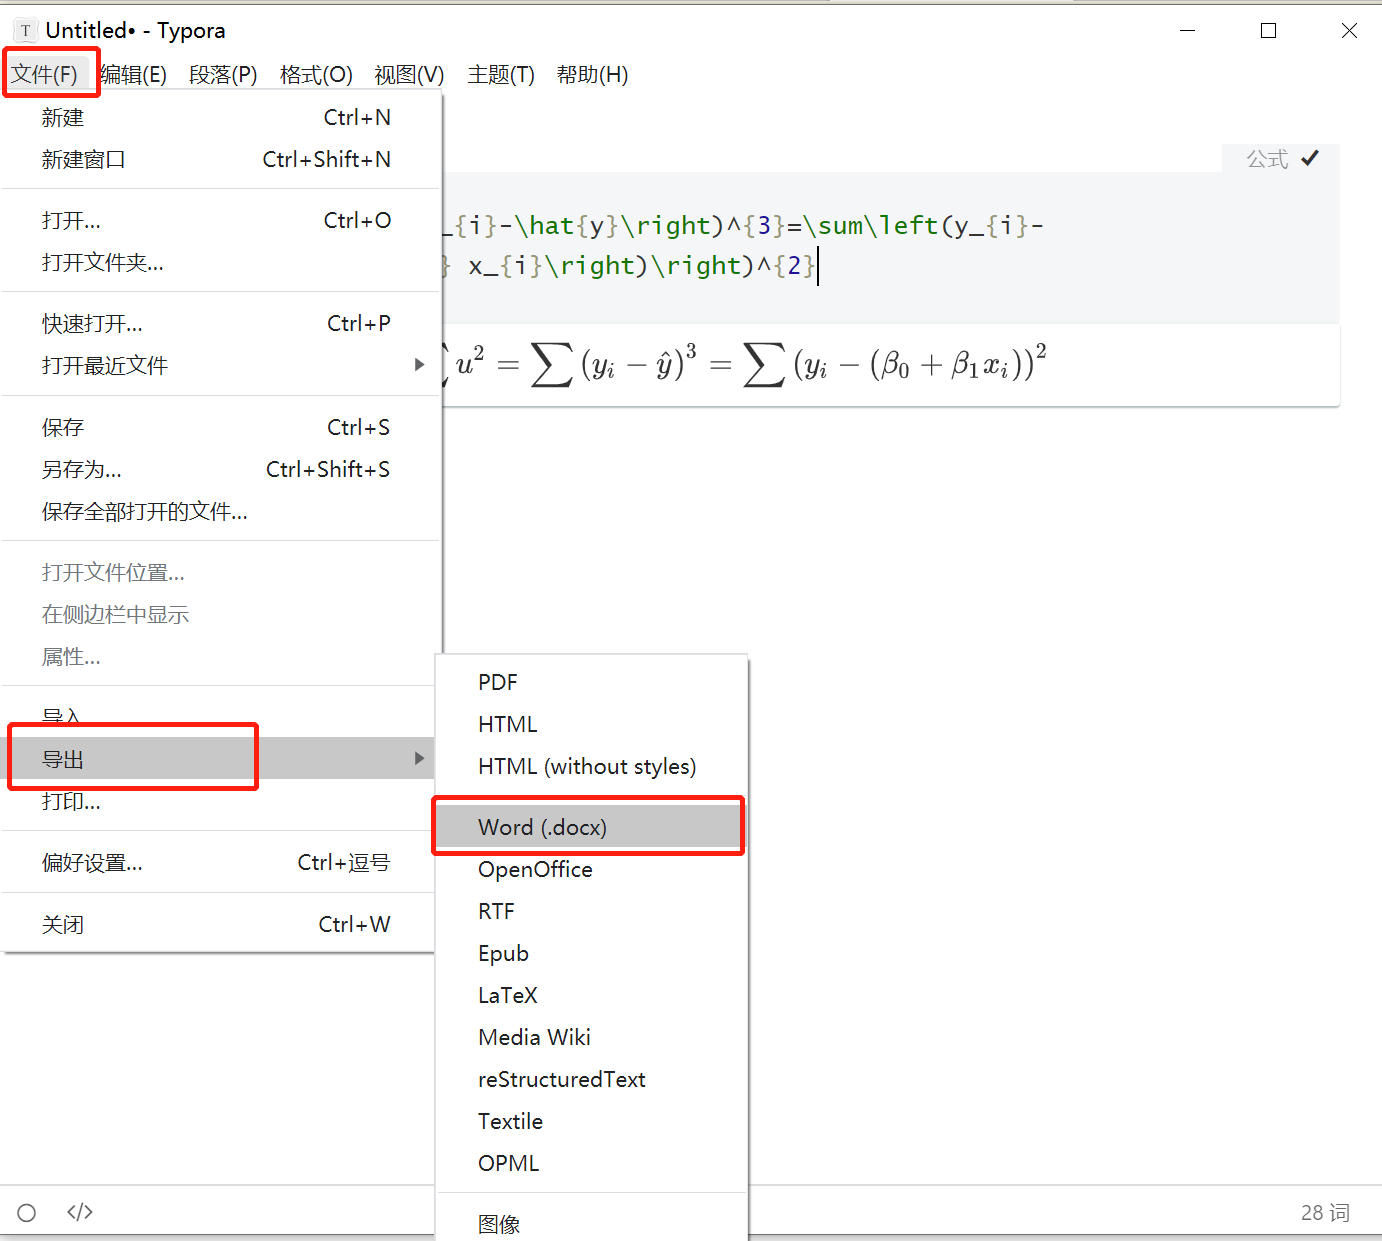Select the source code mode icon
1382x1241 pixels.
[x=79, y=1211]
